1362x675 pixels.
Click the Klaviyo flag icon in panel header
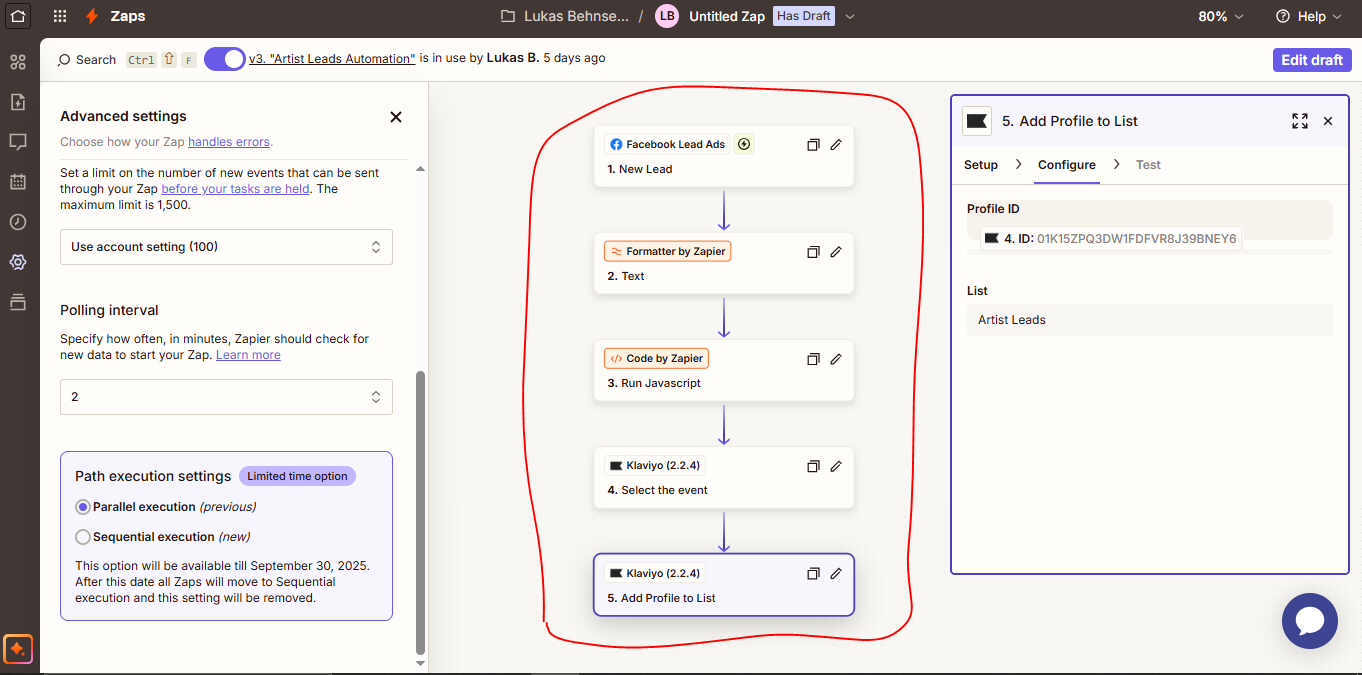977,121
